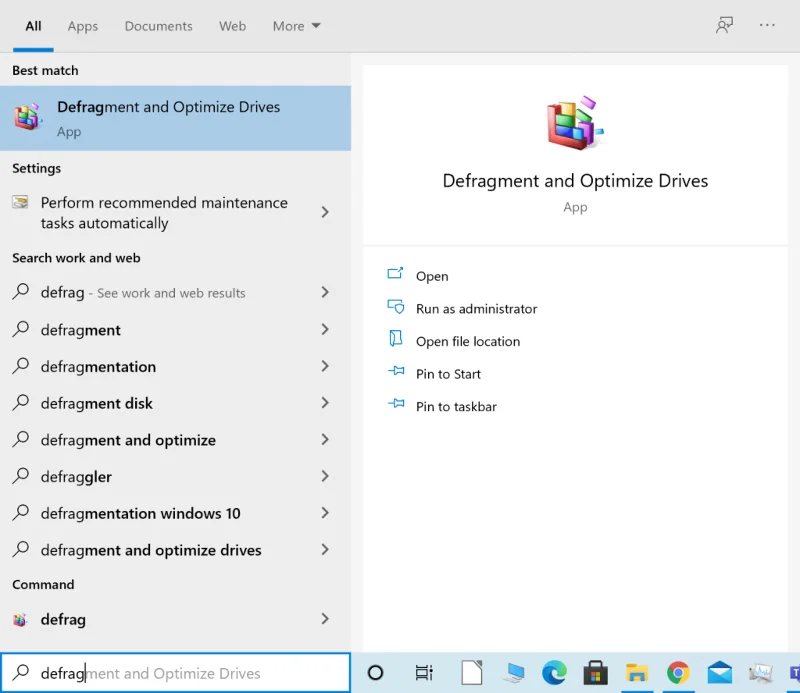
Task: Open the More filter dropdown
Action: [296, 26]
